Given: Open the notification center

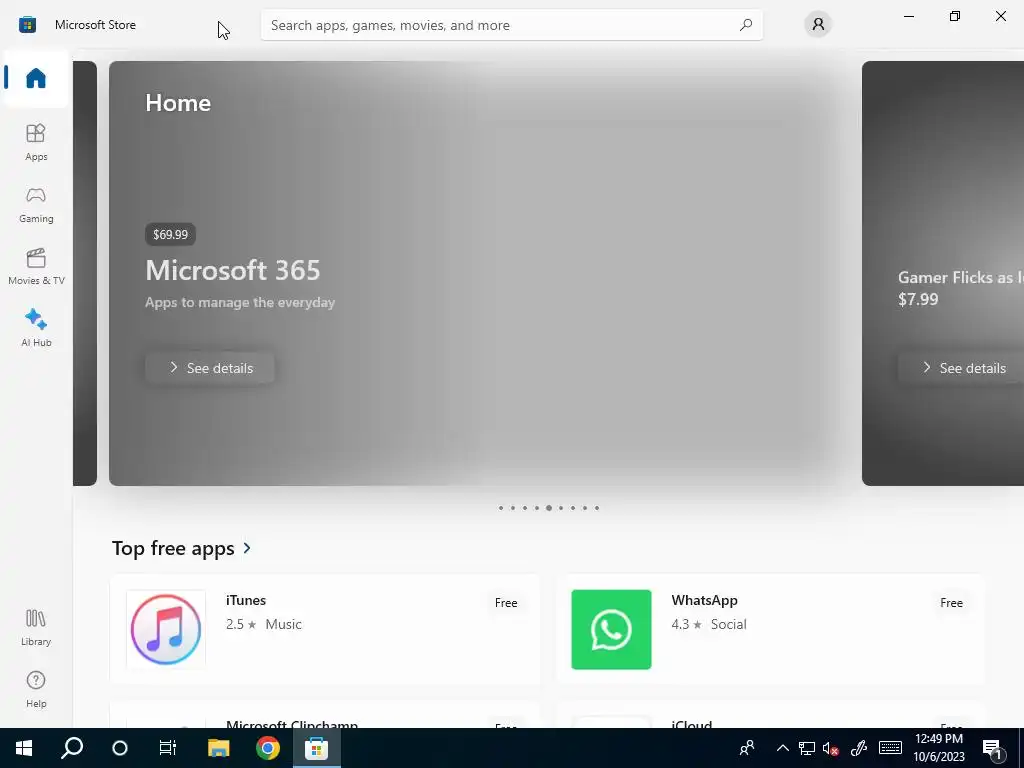Looking at the screenshot, I should [993, 749].
